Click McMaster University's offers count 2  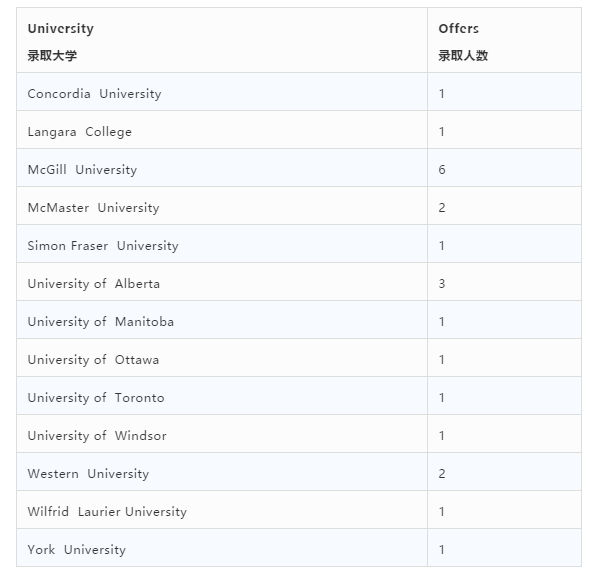coord(442,208)
